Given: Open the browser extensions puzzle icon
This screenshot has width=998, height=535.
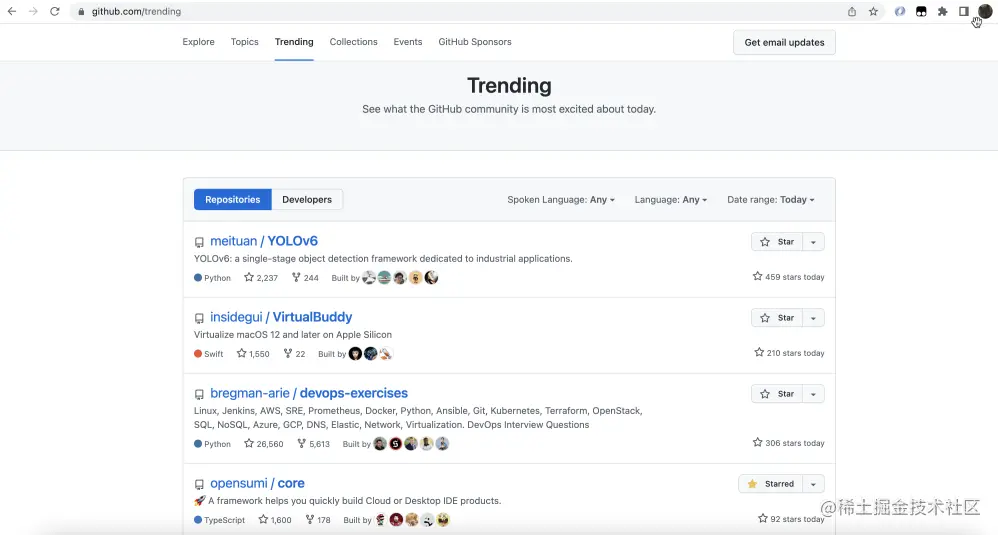Looking at the screenshot, I should (x=943, y=11).
